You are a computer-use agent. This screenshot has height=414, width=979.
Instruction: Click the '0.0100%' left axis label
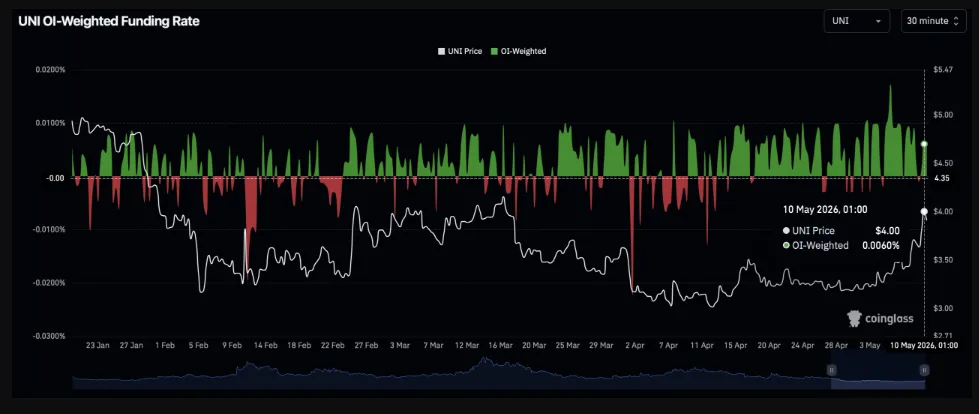(x=51, y=123)
